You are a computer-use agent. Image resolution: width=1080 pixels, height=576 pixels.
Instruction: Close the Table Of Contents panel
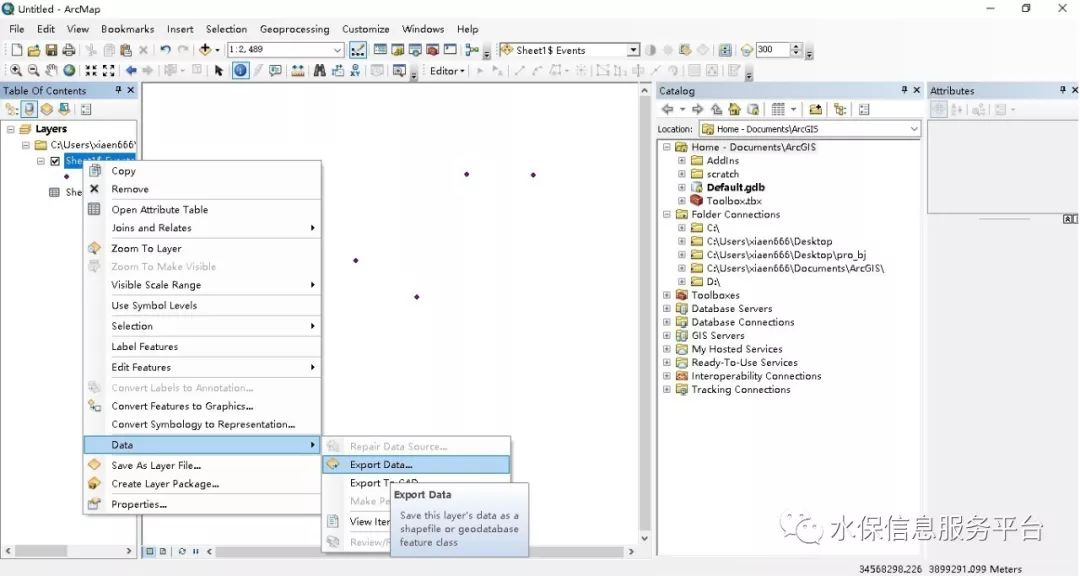pos(131,90)
